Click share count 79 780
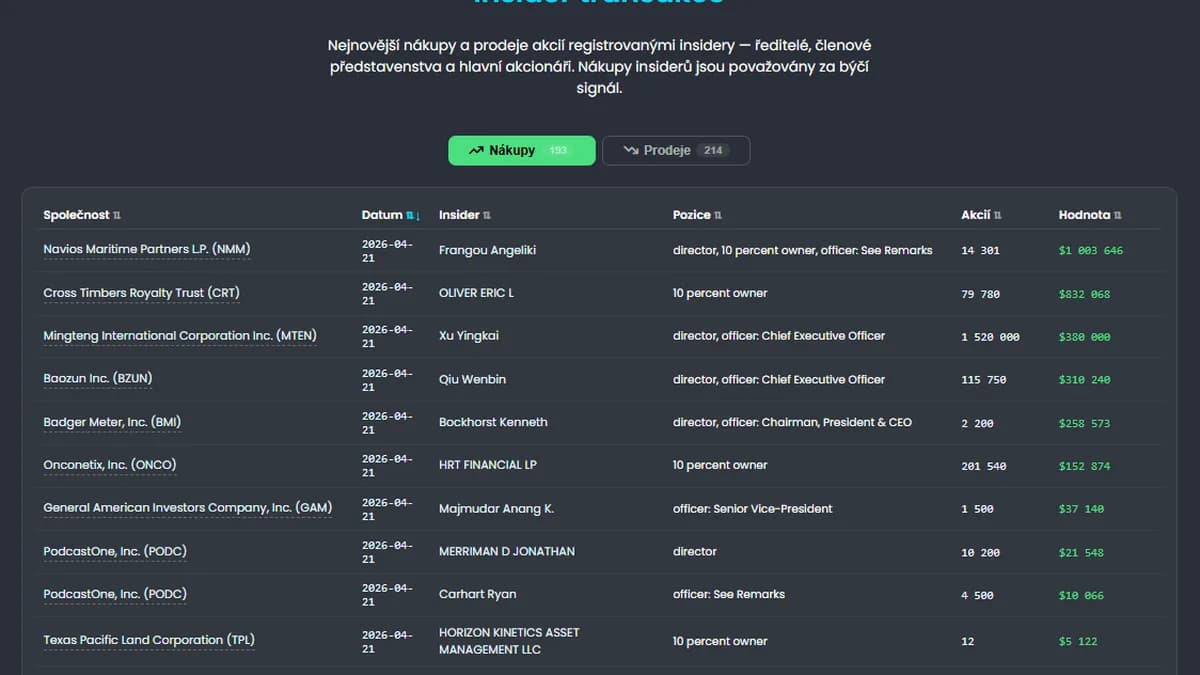 [980, 294]
